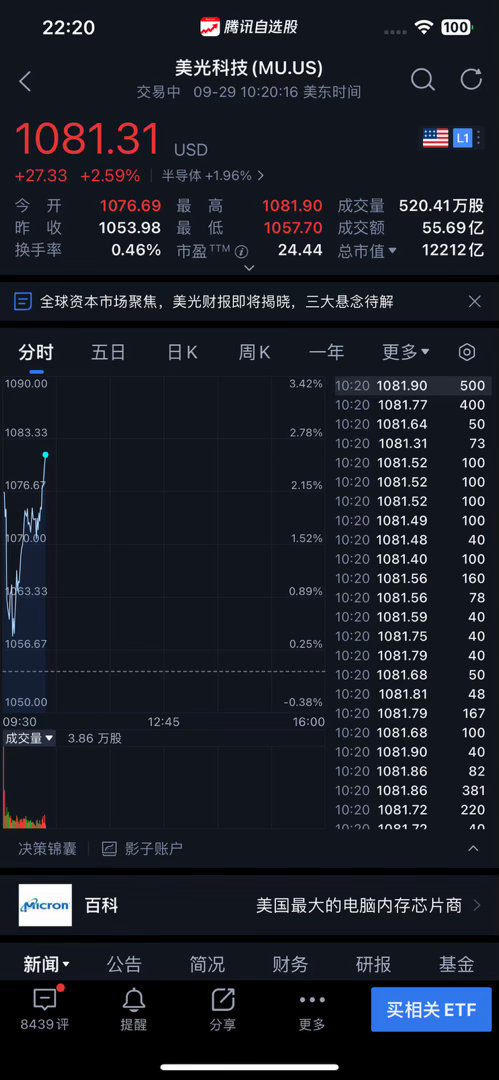Viewport: 499px width, 1080px height.
Task: Select the 1081.77 400 trade row
Action: pyautogui.click(x=414, y=405)
